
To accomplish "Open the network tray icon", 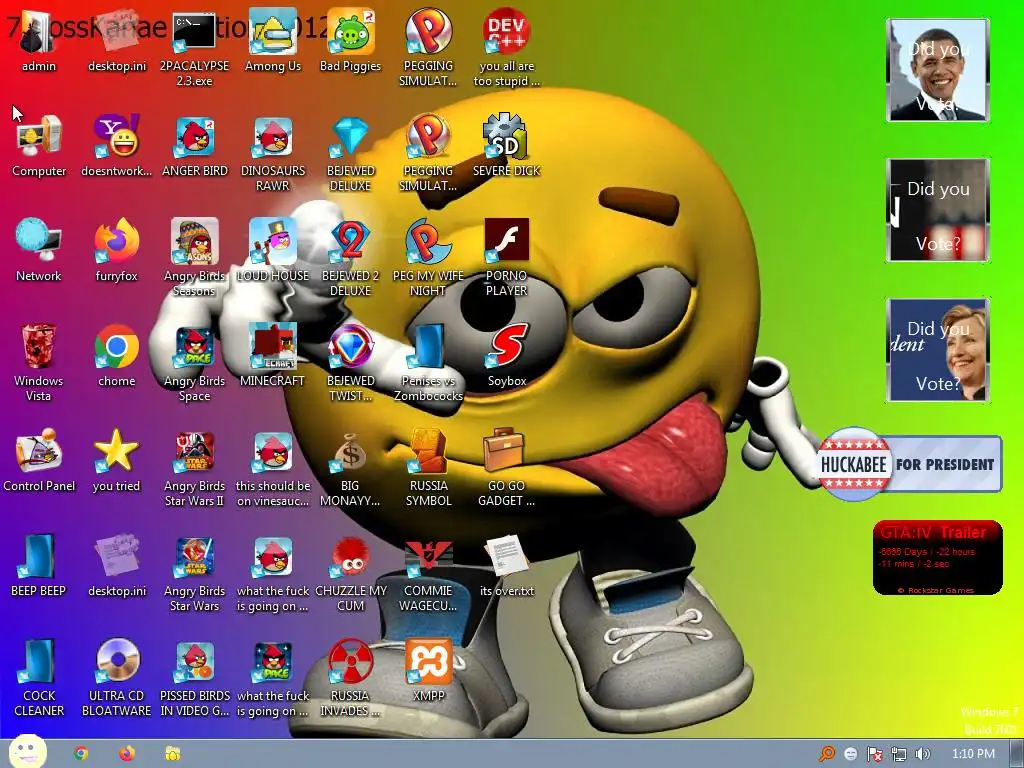I will pyautogui.click(x=899, y=754).
